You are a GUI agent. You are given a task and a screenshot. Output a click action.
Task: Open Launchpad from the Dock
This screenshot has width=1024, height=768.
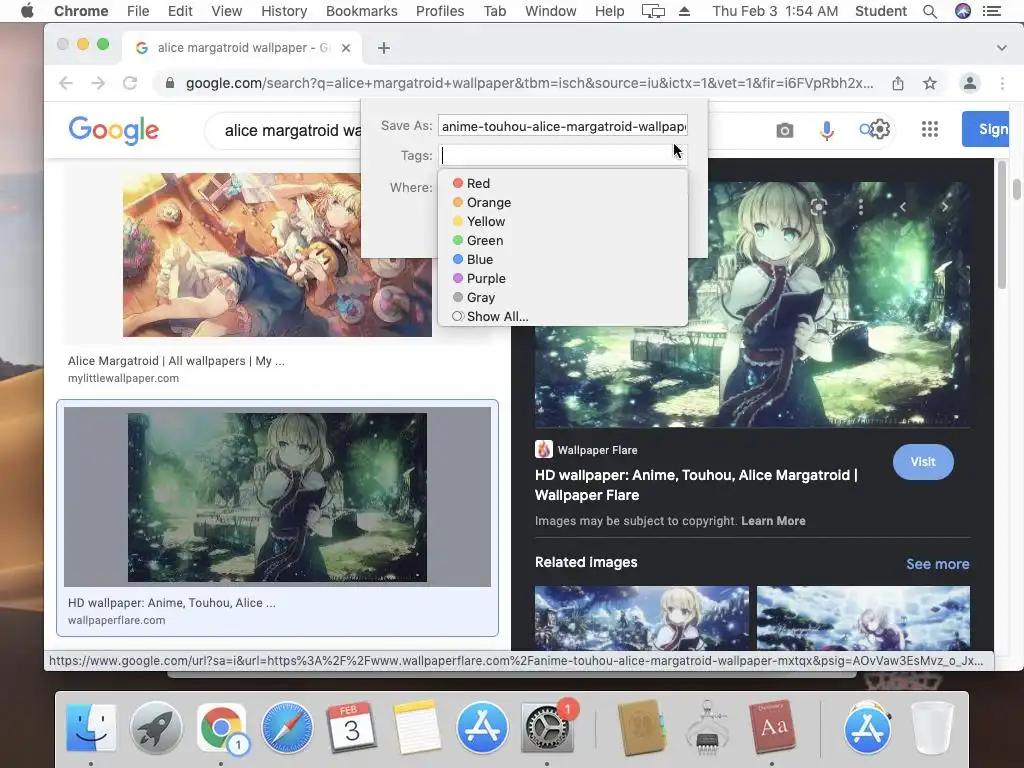click(156, 726)
